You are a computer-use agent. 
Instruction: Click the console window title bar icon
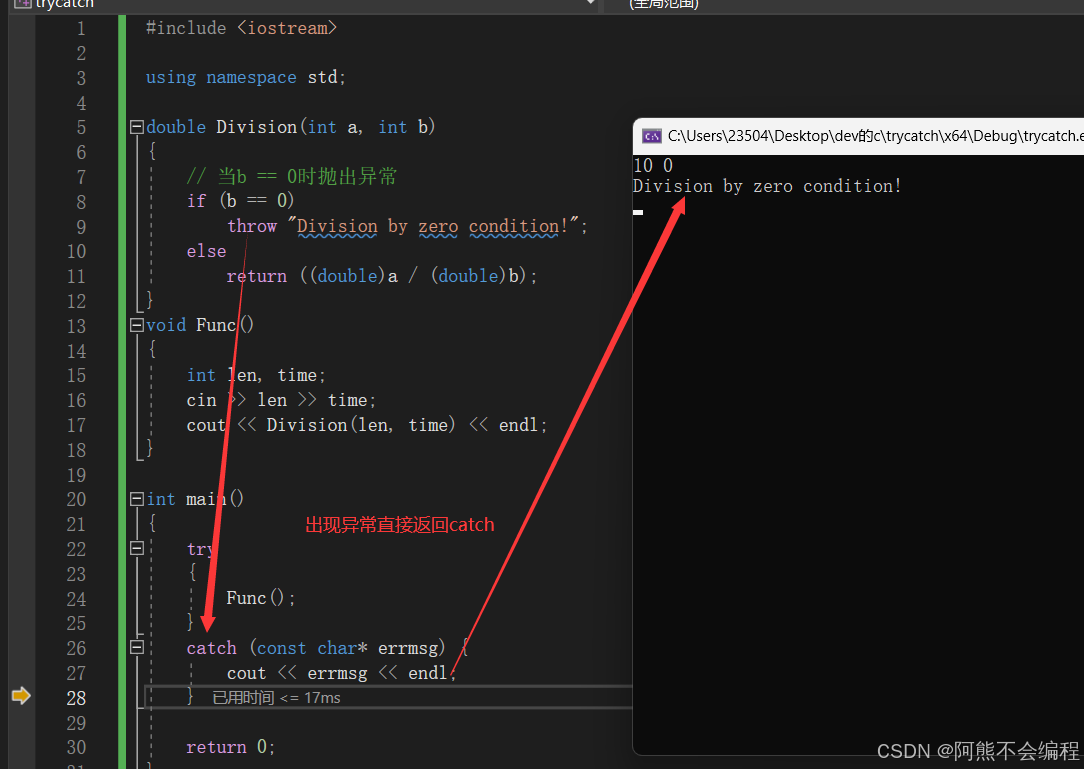pyautogui.click(x=651, y=136)
